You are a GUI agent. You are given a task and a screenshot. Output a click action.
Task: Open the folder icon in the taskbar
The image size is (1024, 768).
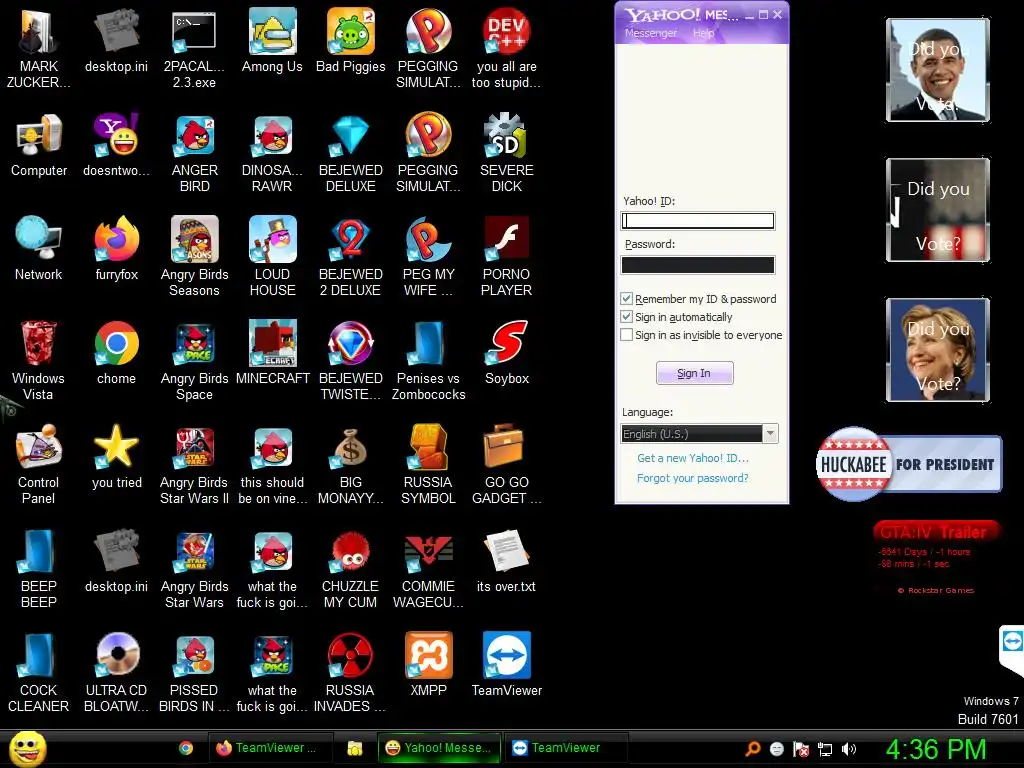coord(355,748)
